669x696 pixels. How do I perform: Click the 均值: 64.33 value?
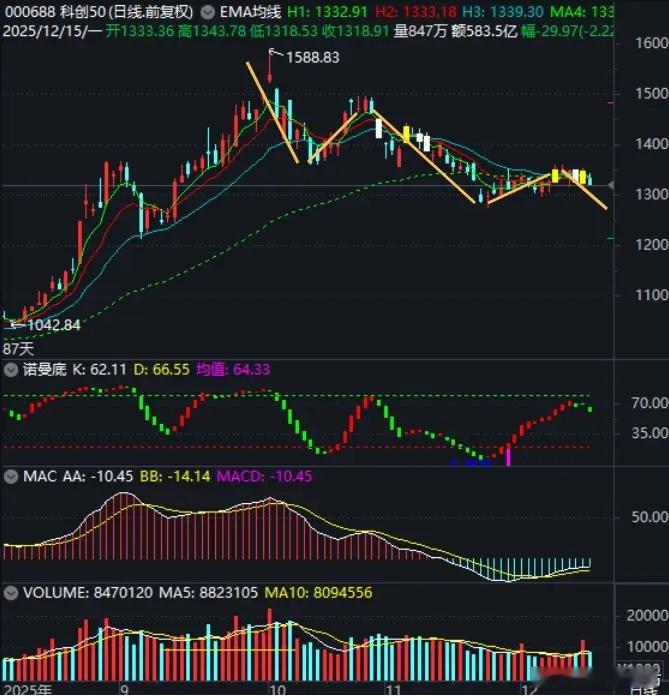[233, 369]
